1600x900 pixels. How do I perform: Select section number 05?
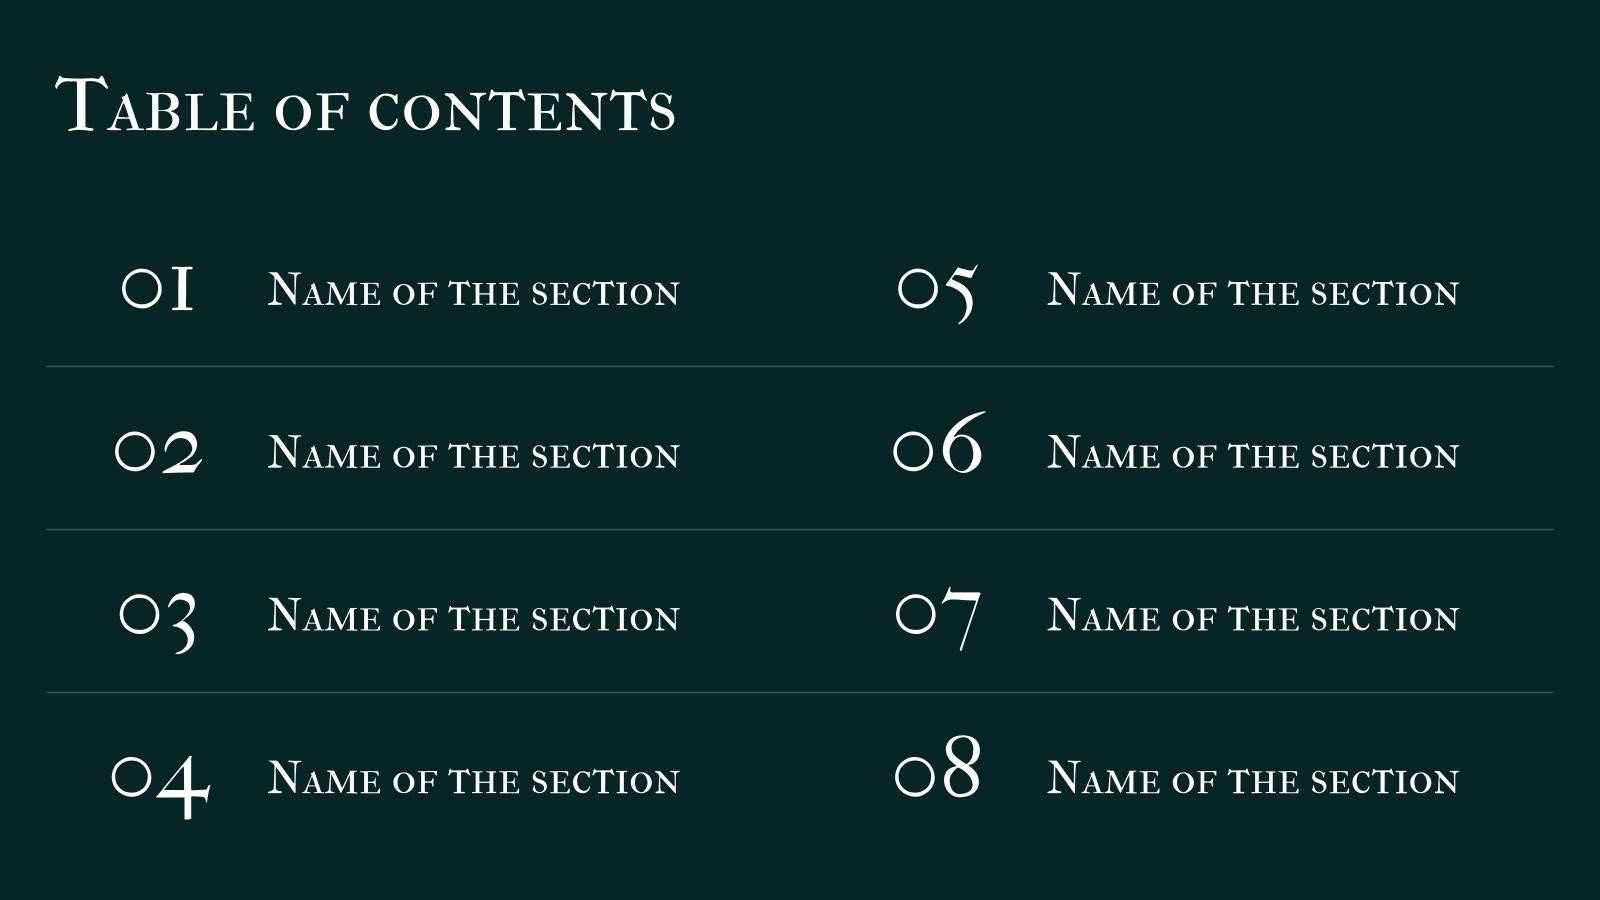pos(937,294)
